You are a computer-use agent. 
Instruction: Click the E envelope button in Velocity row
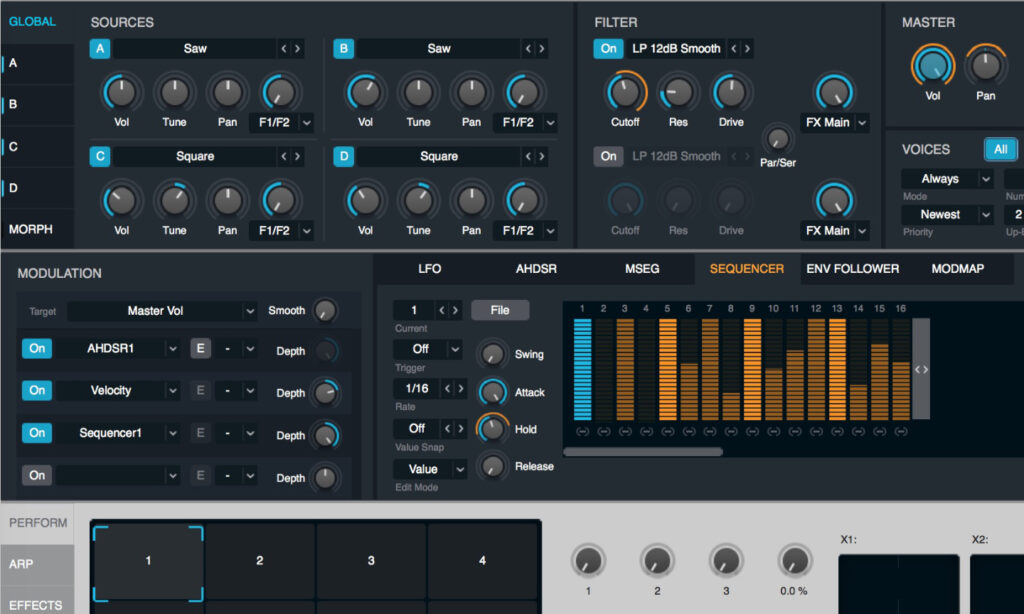point(200,391)
